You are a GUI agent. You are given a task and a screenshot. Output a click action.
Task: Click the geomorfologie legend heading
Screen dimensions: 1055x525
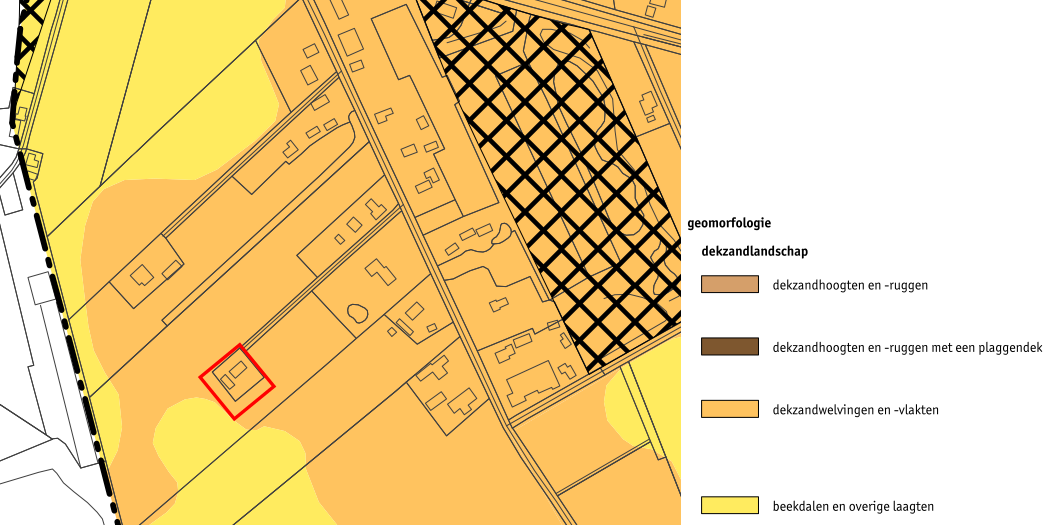pyautogui.click(x=729, y=223)
